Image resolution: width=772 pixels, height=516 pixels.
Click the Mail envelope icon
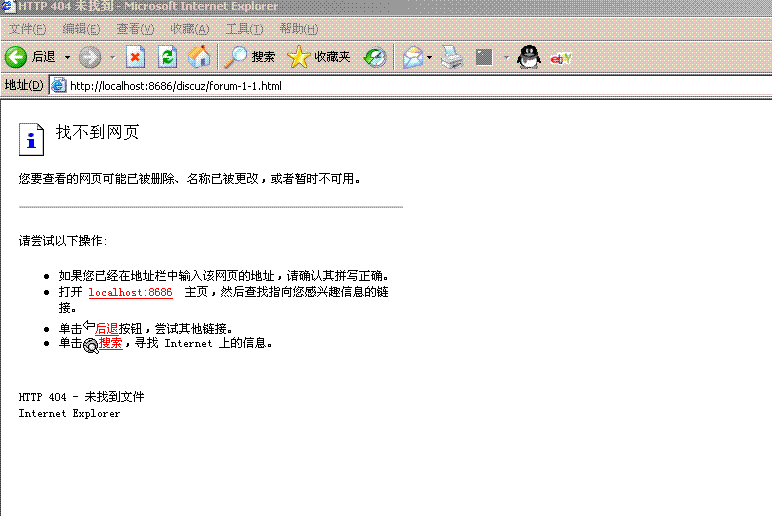413,58
